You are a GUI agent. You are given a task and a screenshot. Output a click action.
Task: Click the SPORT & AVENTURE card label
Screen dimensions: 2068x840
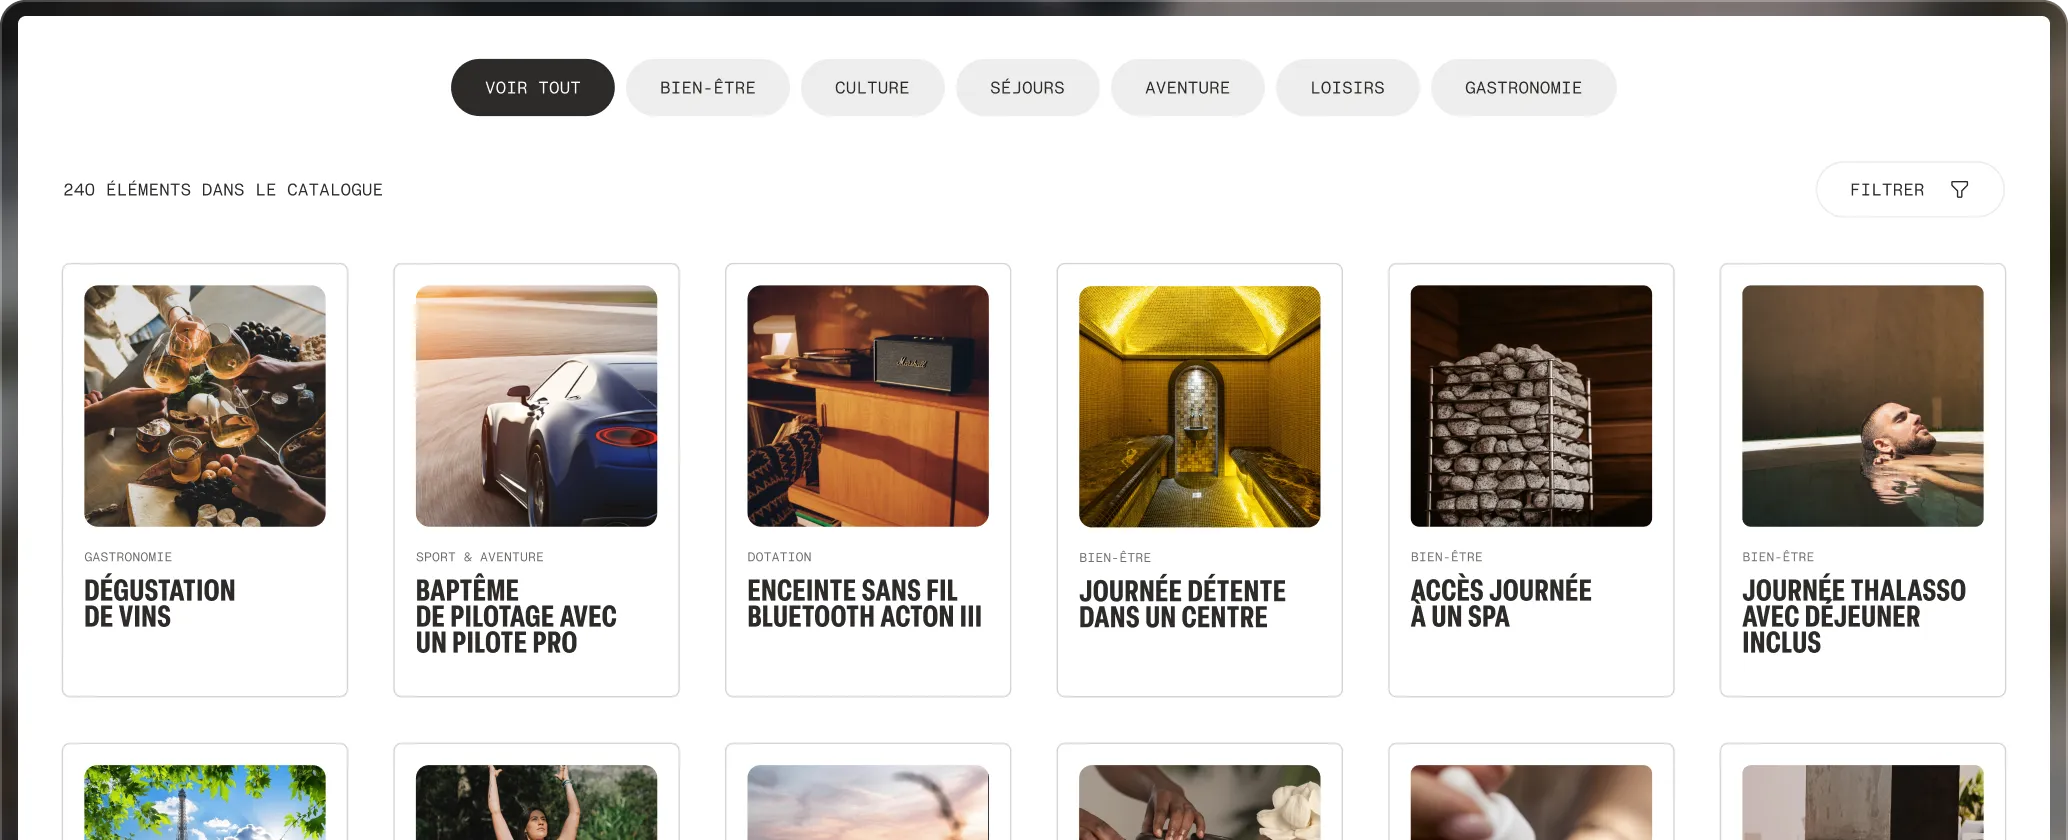[479, 557]
